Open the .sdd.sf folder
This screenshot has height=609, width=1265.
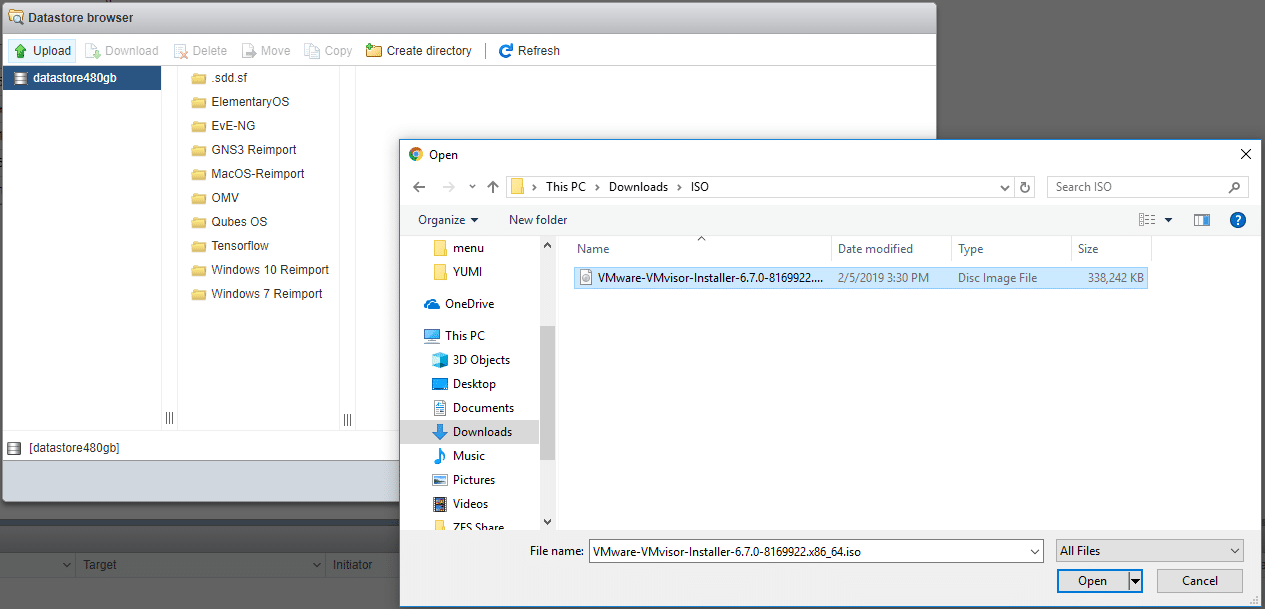(219, 78)
